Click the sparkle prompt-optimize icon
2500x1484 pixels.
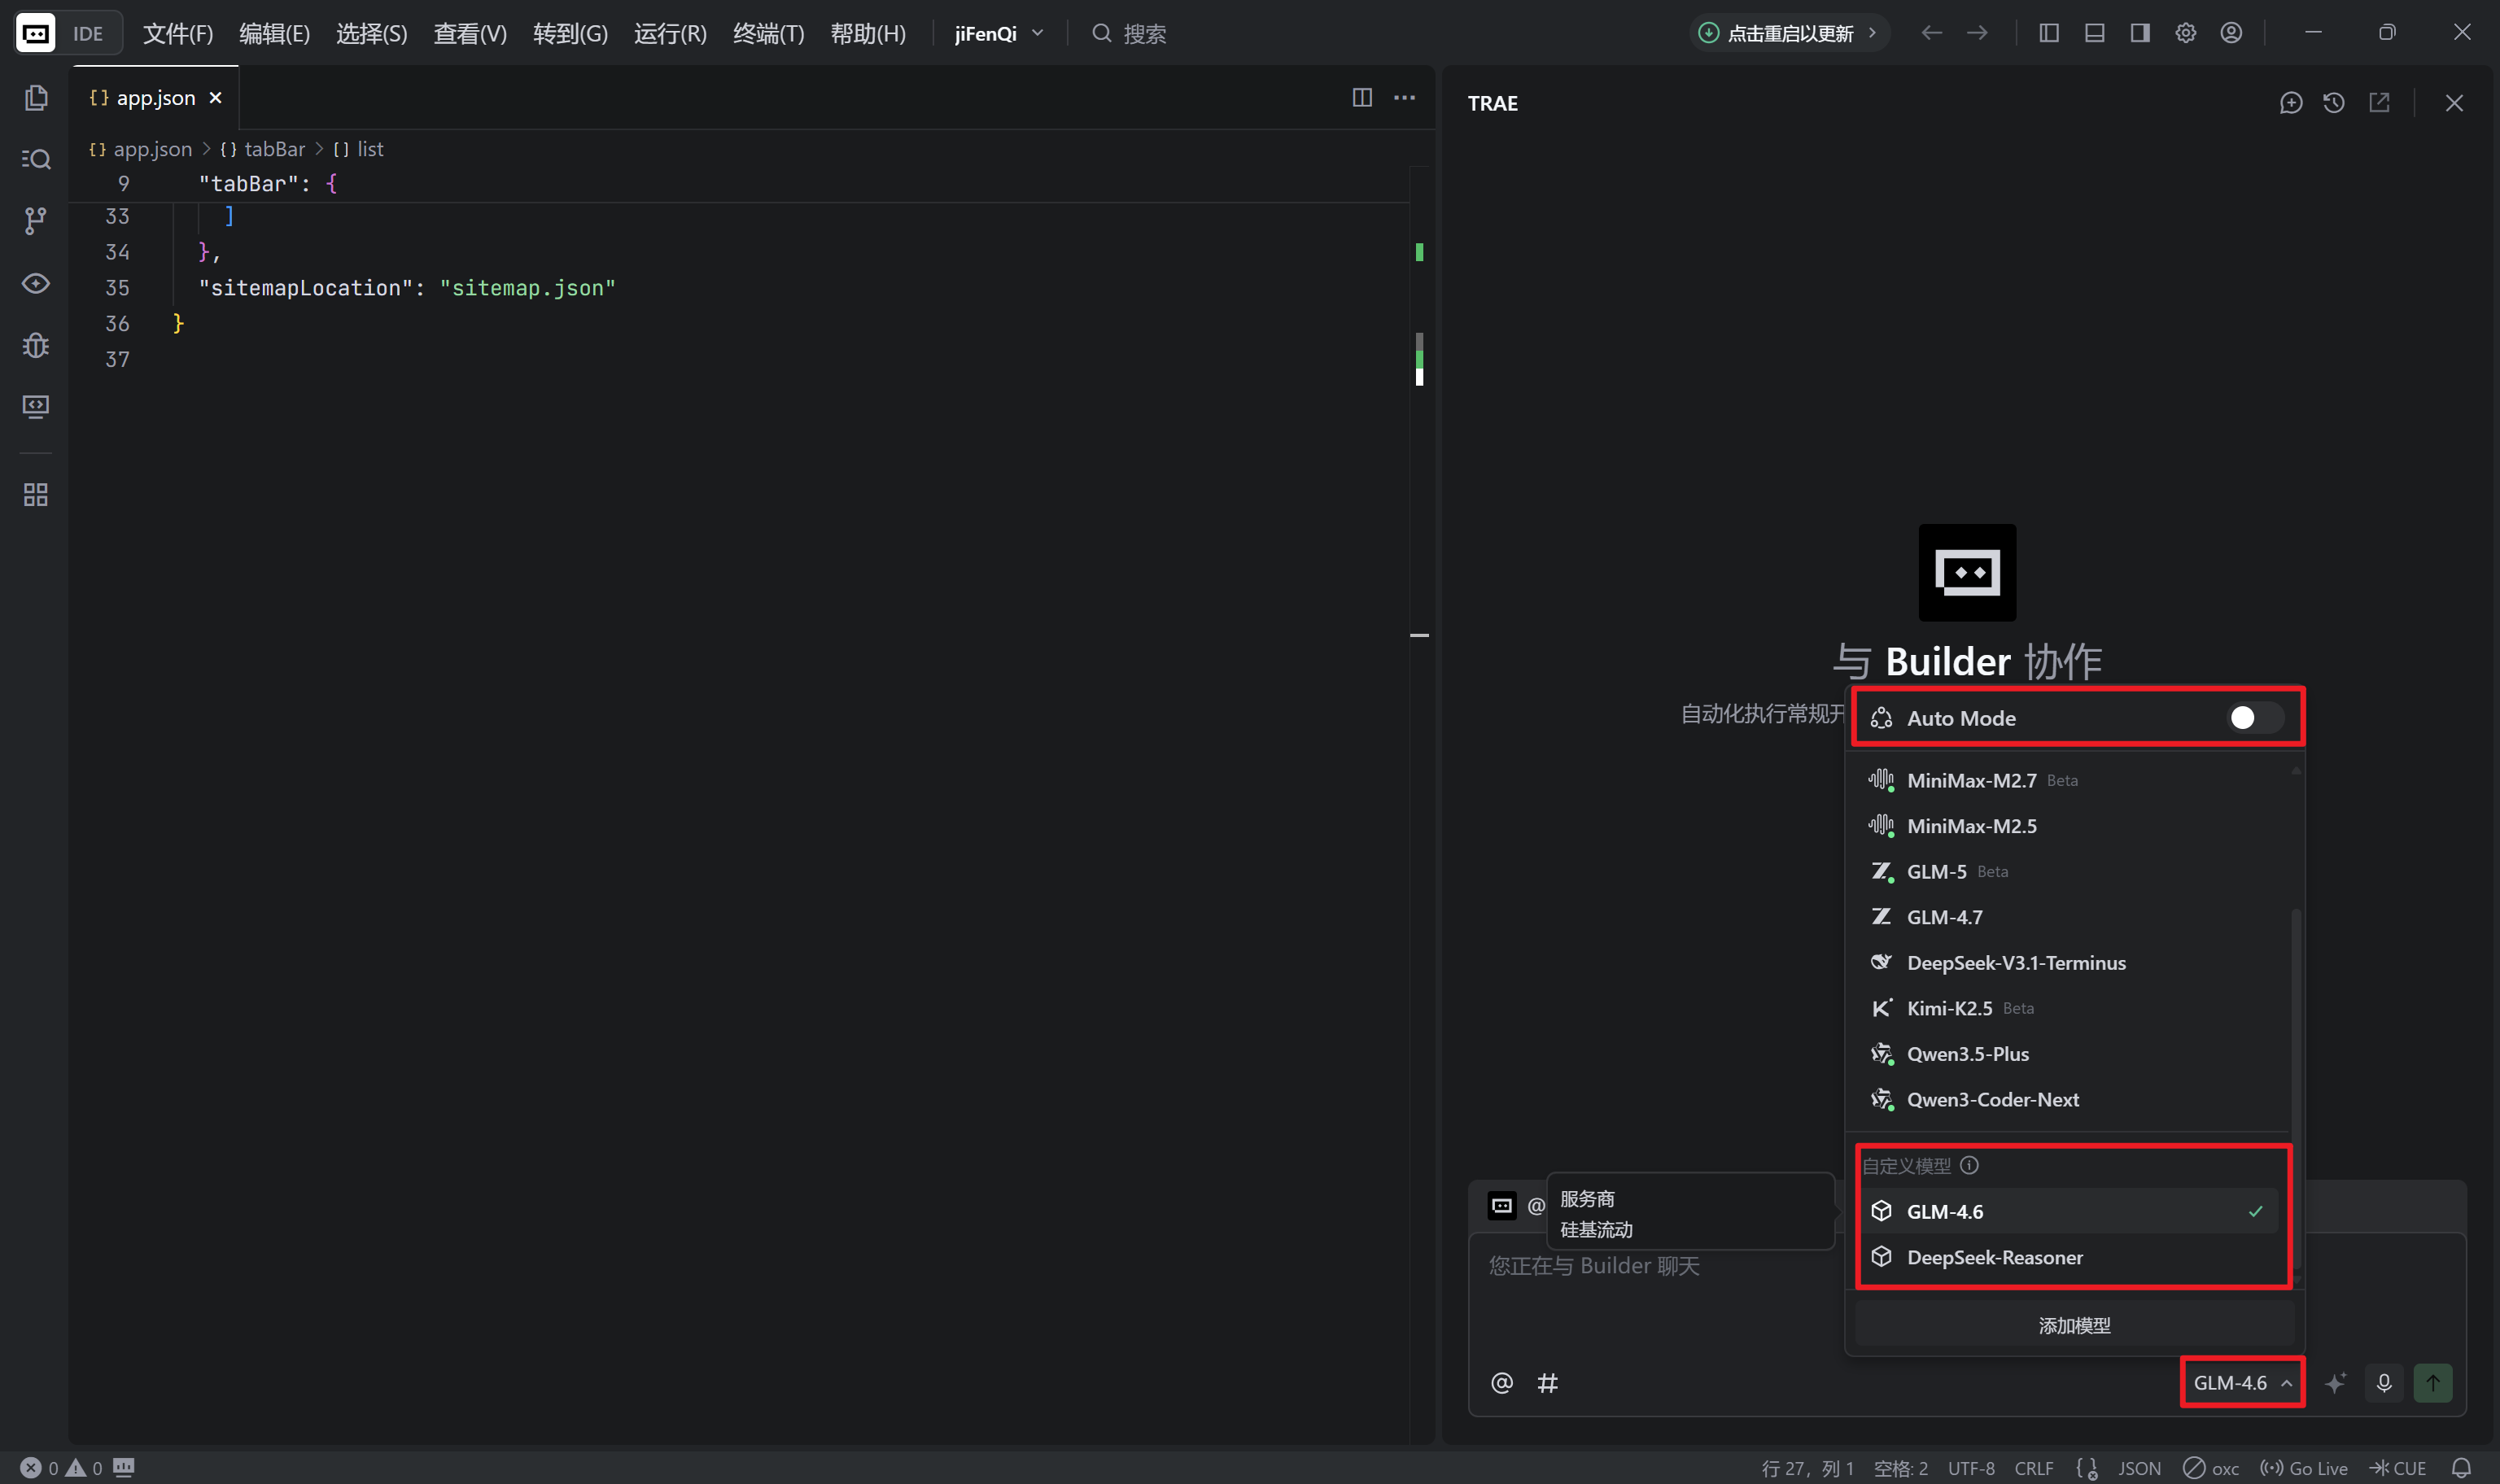click(x=2336, y=1383)
